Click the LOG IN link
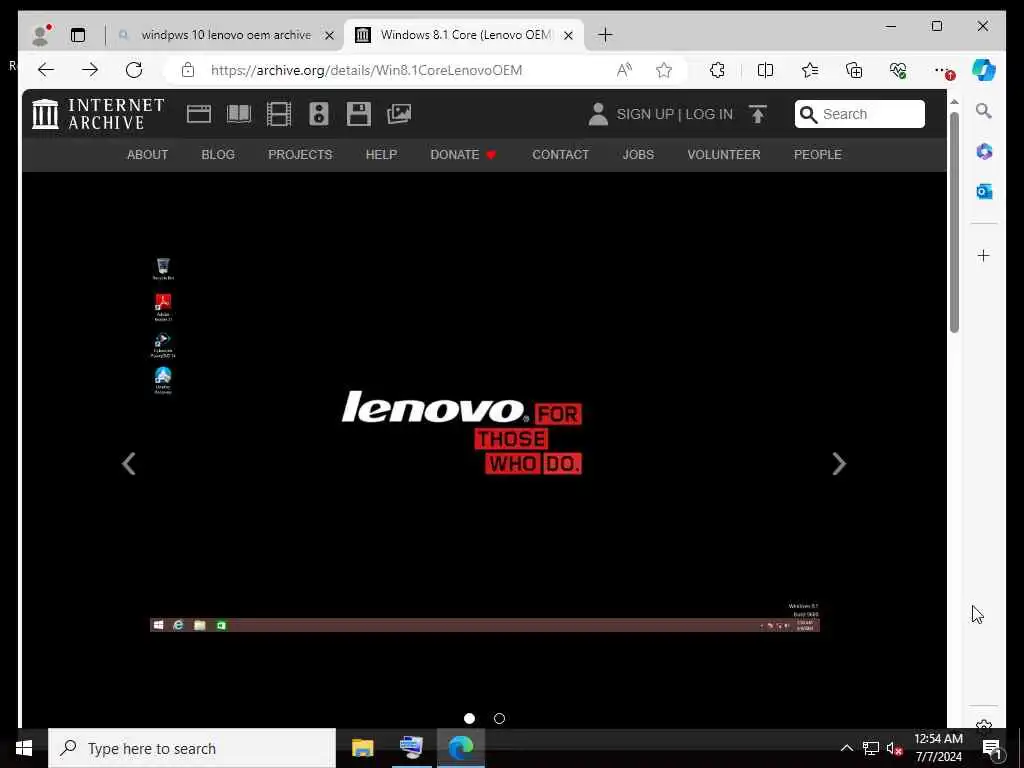This screenshot has height=768, width=1024. point(709,114)
